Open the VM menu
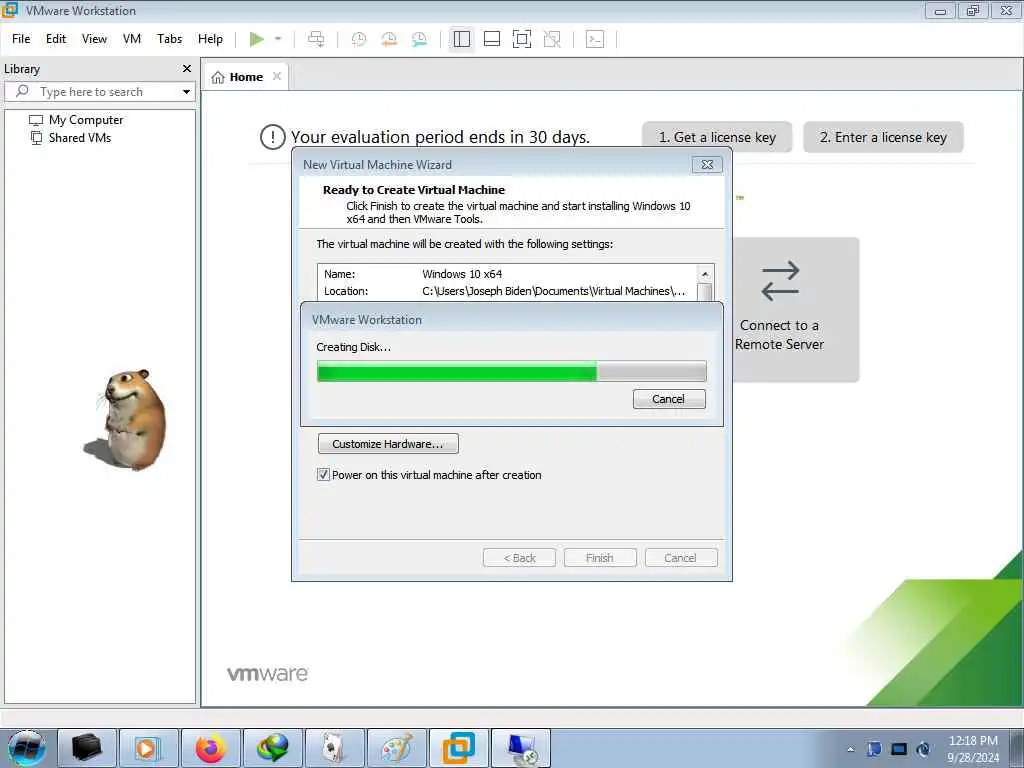 132,39
